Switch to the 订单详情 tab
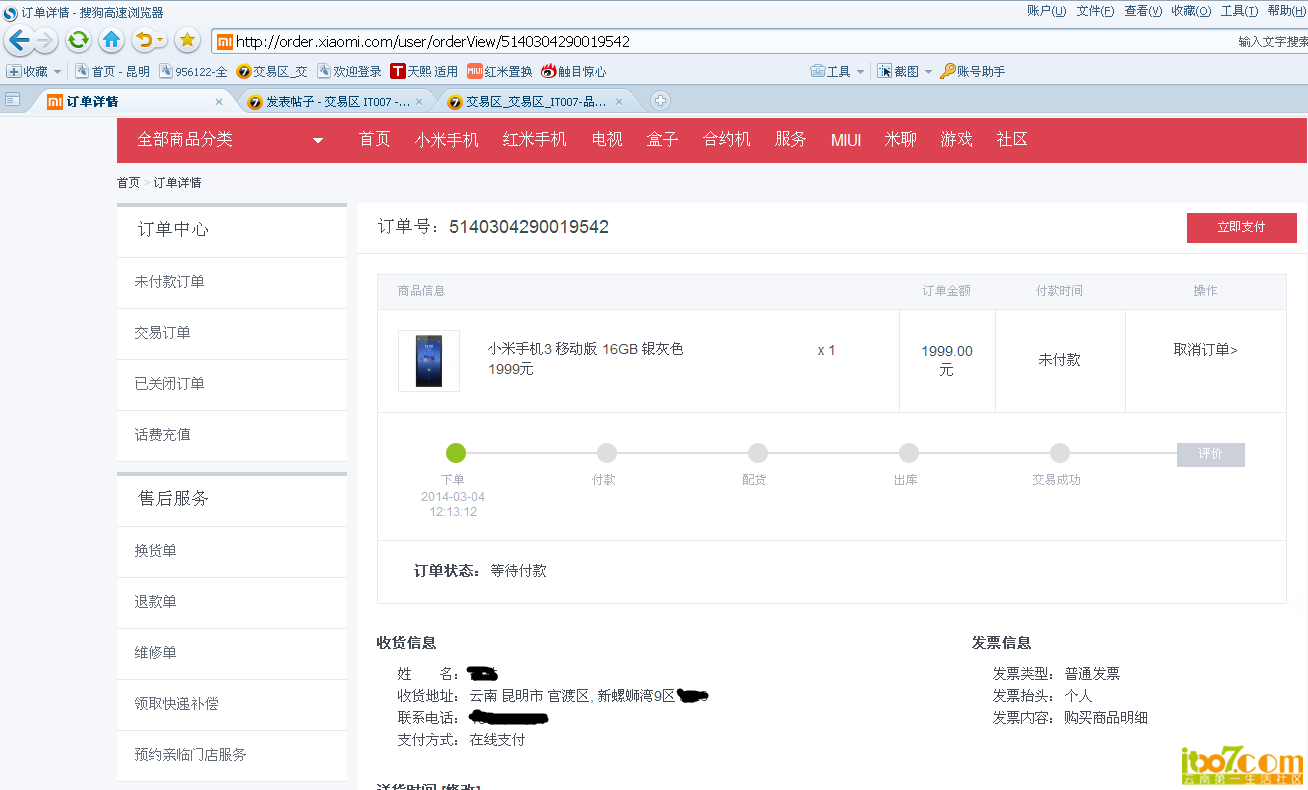This screenshot has width=1308, height=790. click(x=133, y=101)
